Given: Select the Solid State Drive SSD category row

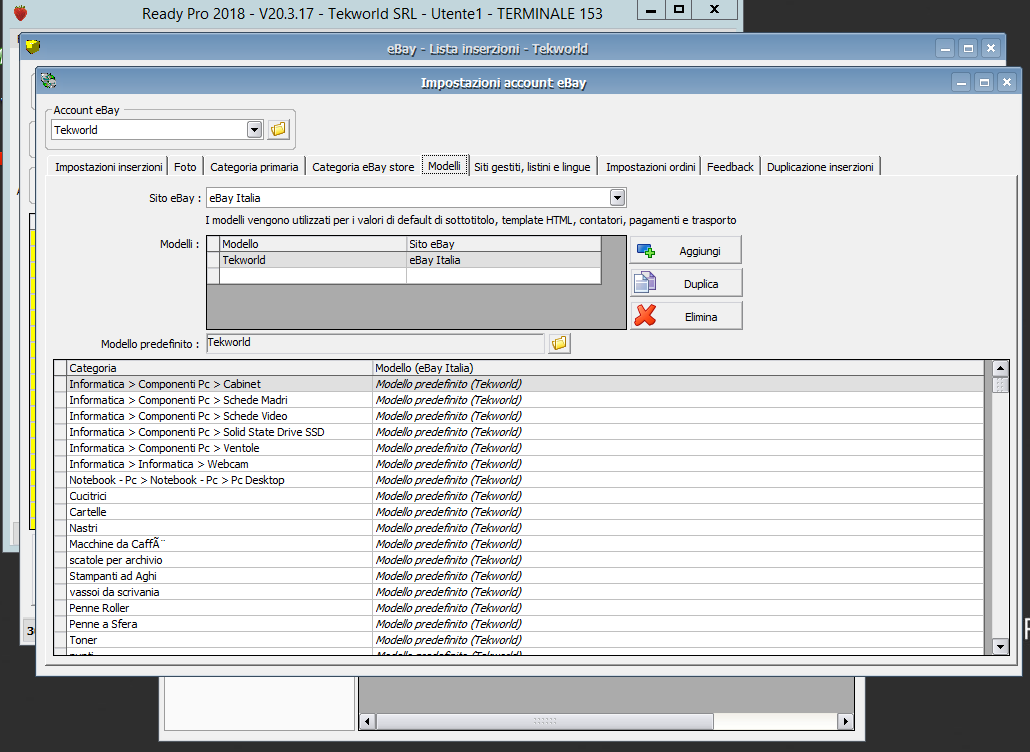Looking at the screenshot, I should coord(196,432).
